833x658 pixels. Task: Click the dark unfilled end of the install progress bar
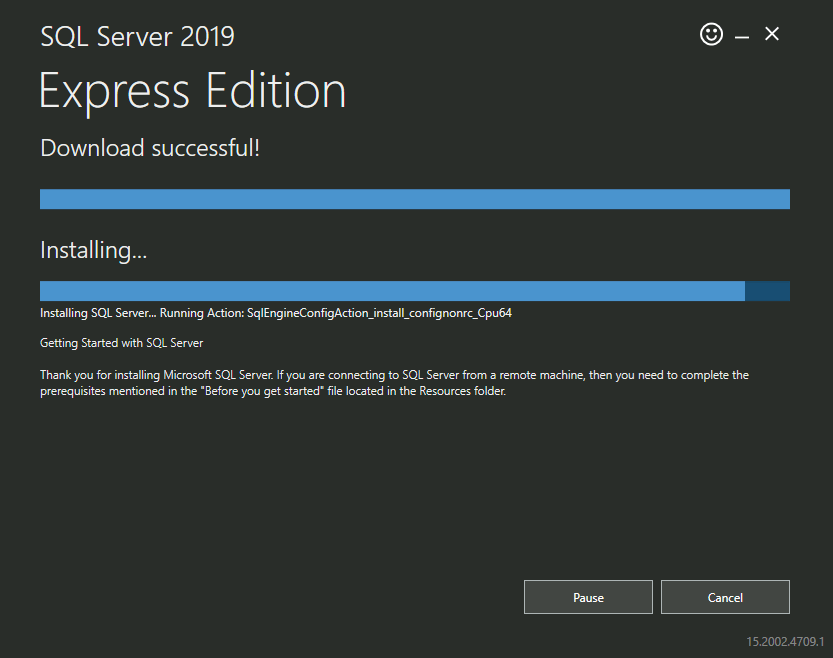coord(767,291)
